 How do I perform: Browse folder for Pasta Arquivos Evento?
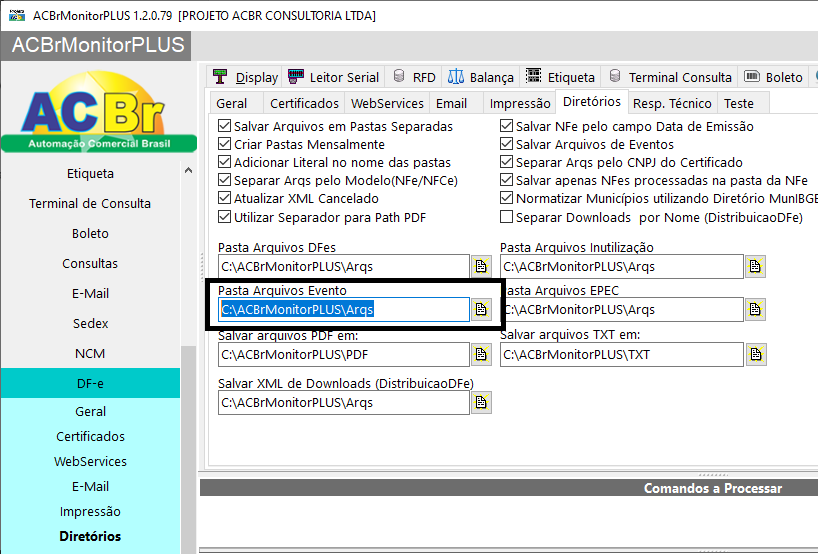(481, 309)
